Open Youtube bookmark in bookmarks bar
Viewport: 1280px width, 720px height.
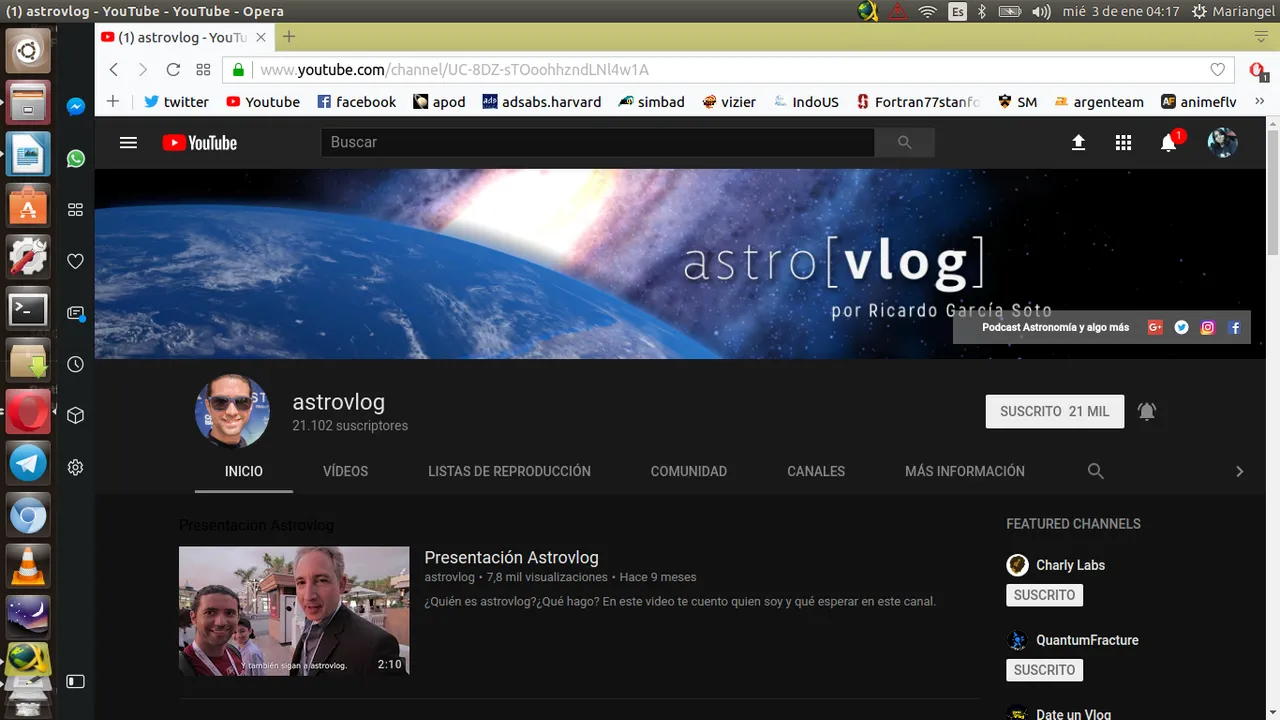click(263, 101)
